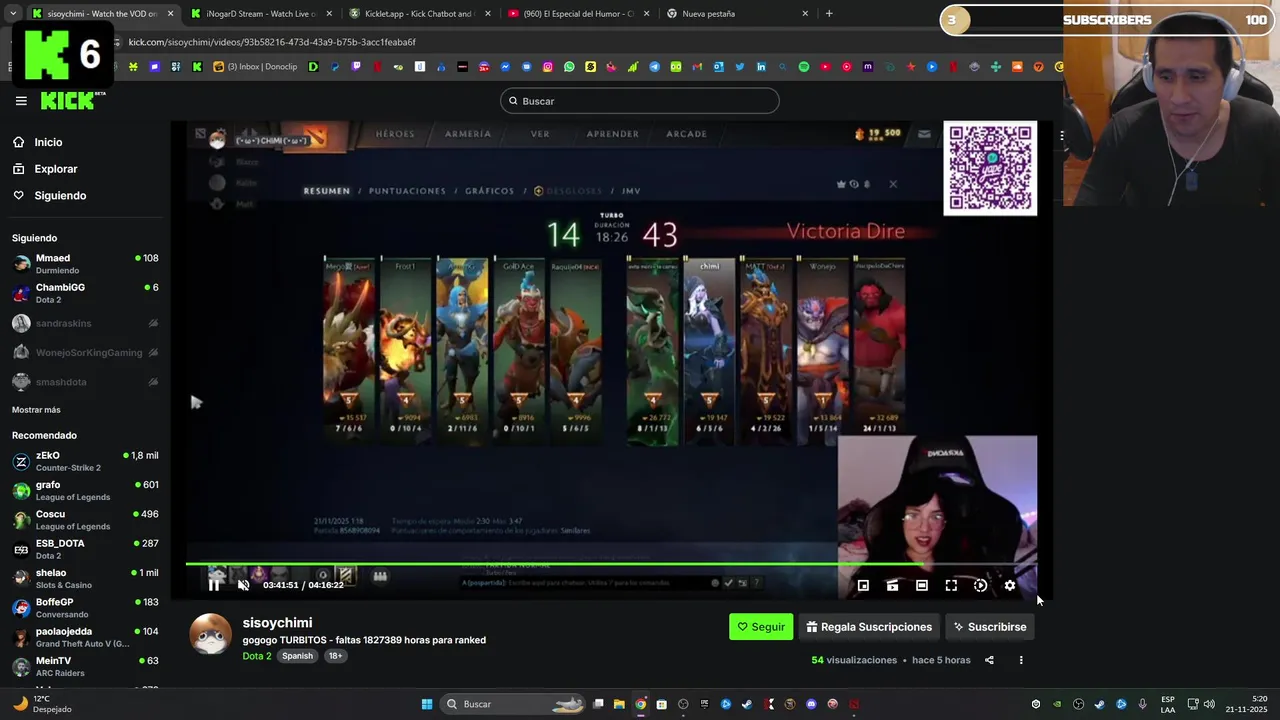1280x720 pixels.
Task: Unmute the video player volume
Action: click(243, 585)
